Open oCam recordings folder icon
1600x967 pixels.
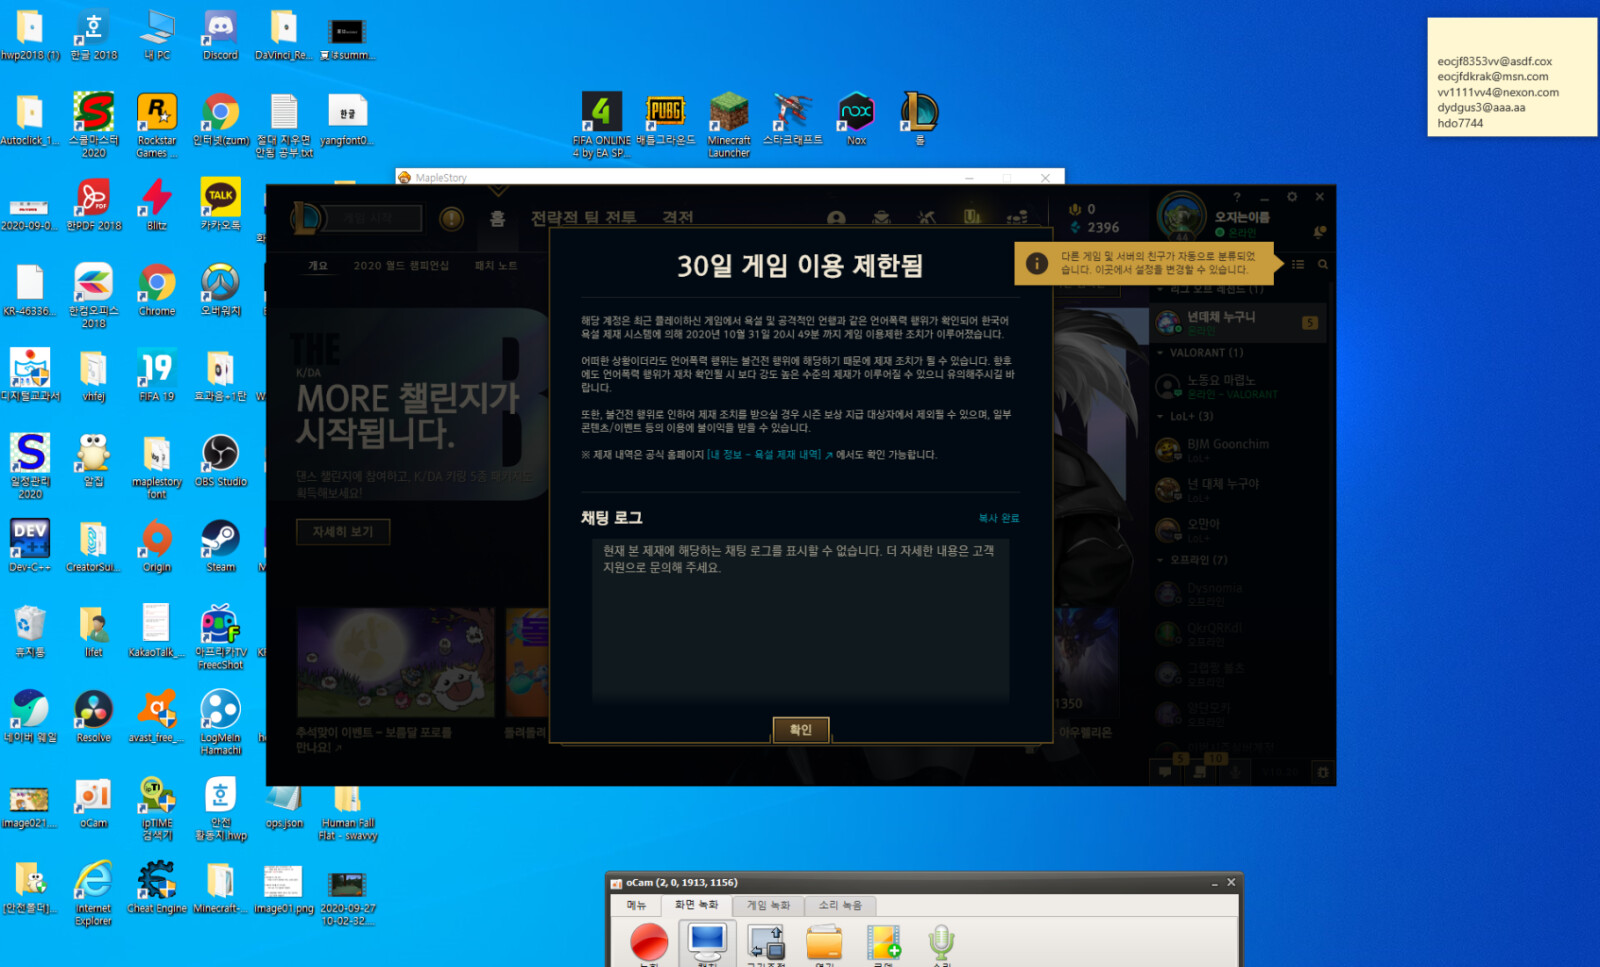point(825,943)
